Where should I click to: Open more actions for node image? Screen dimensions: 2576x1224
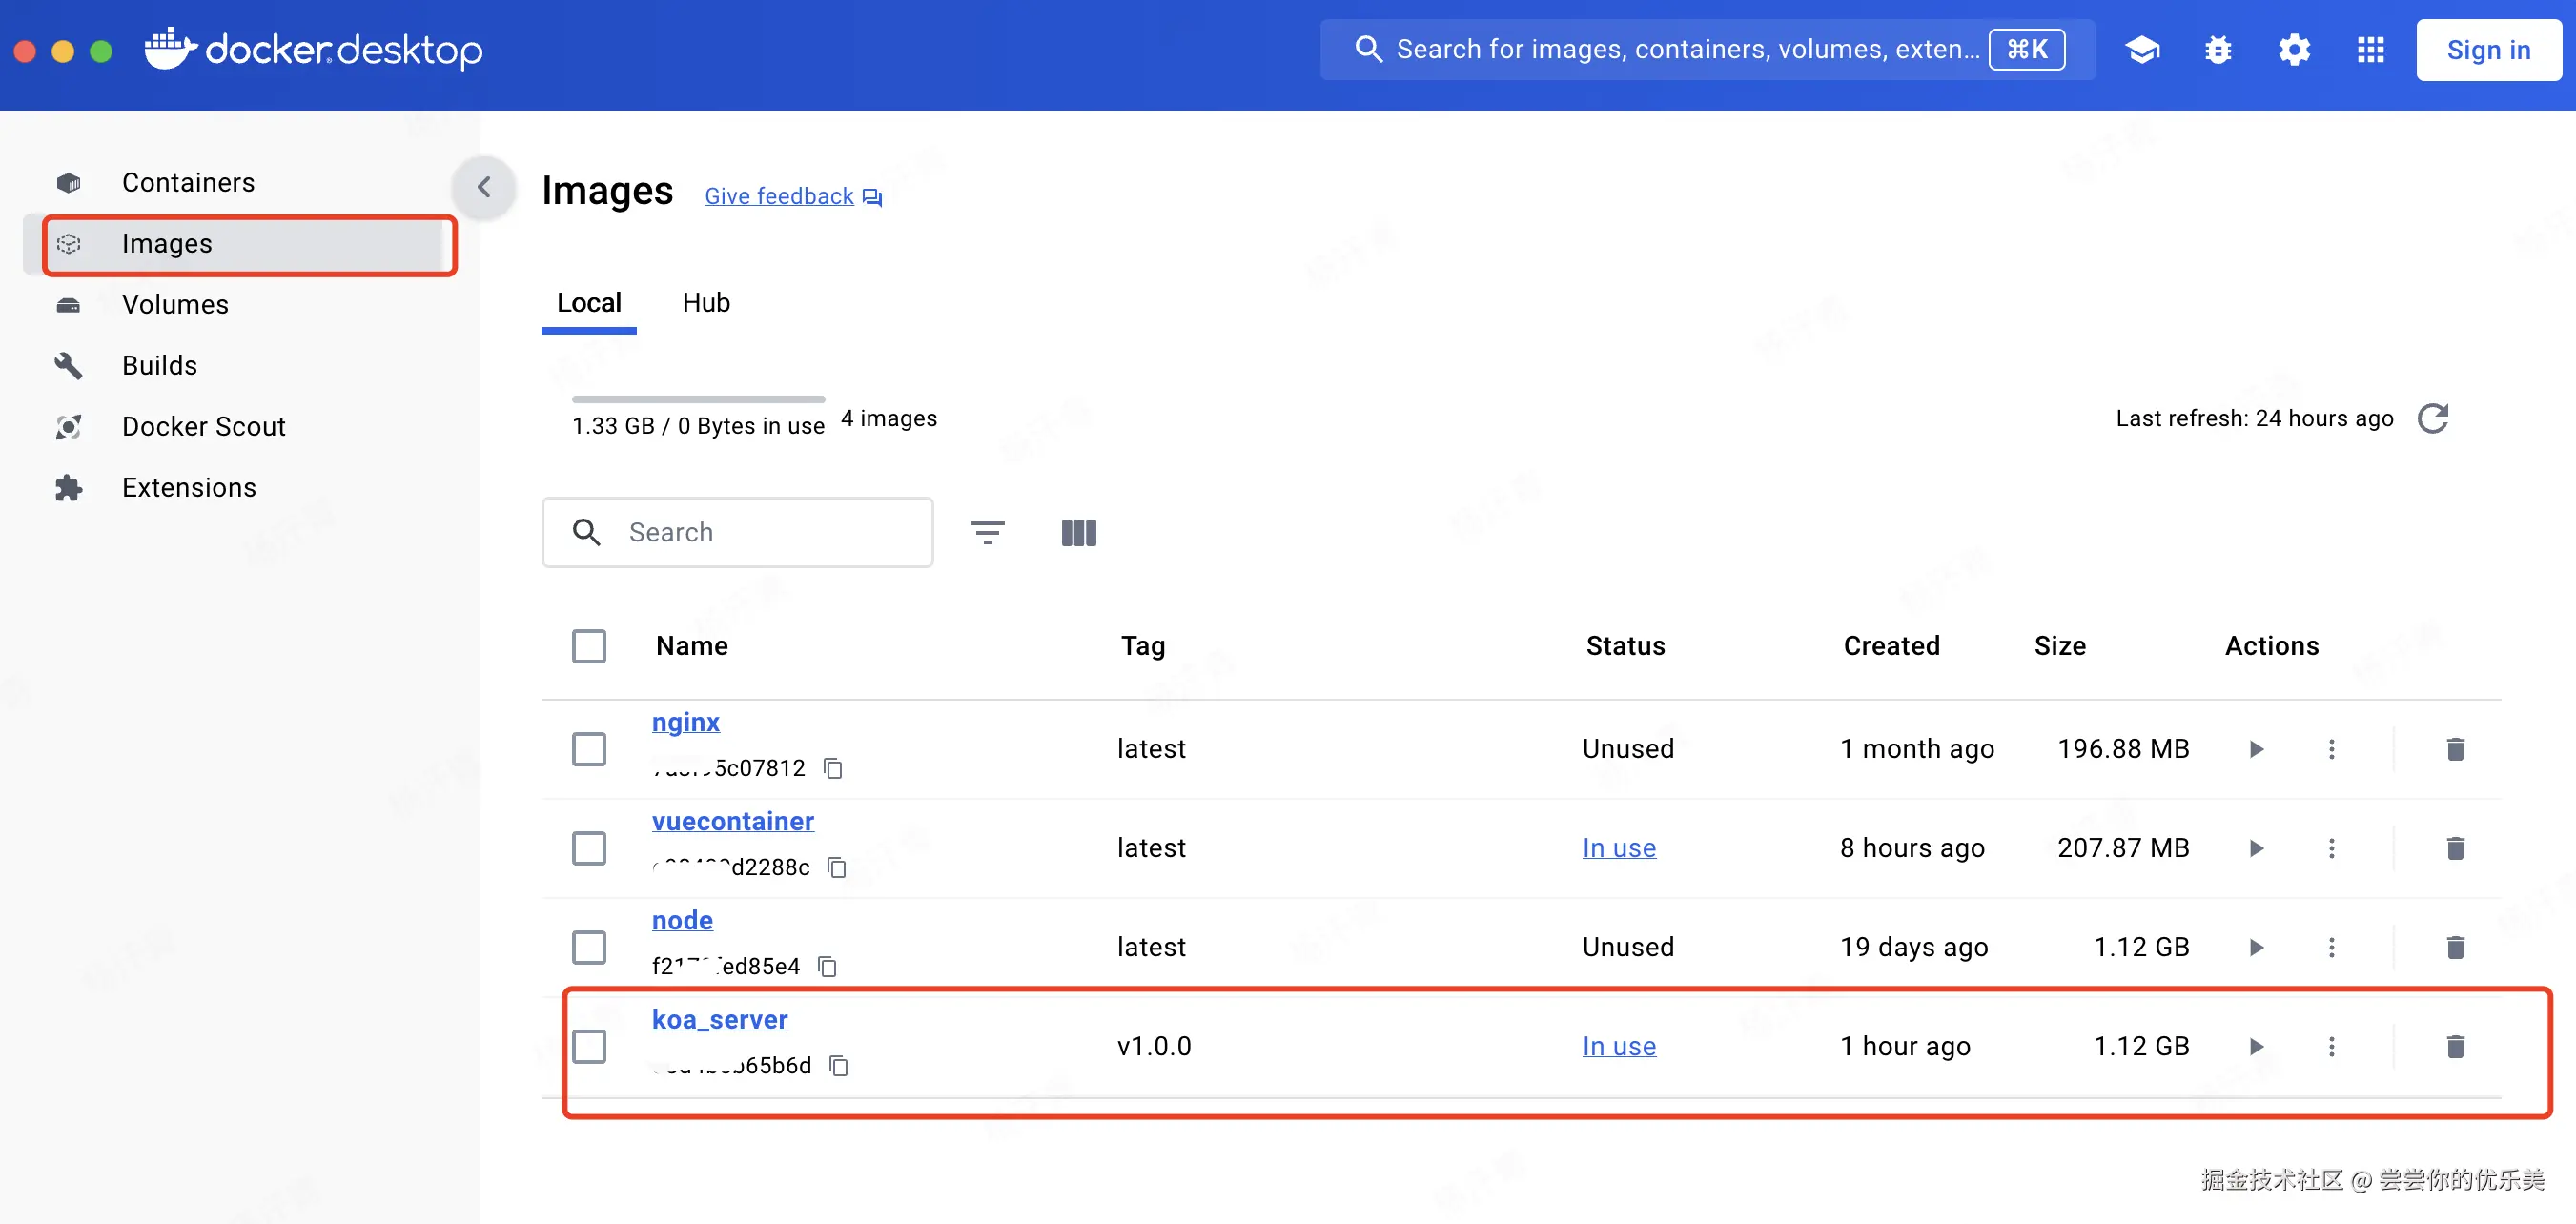[2331, 947]
